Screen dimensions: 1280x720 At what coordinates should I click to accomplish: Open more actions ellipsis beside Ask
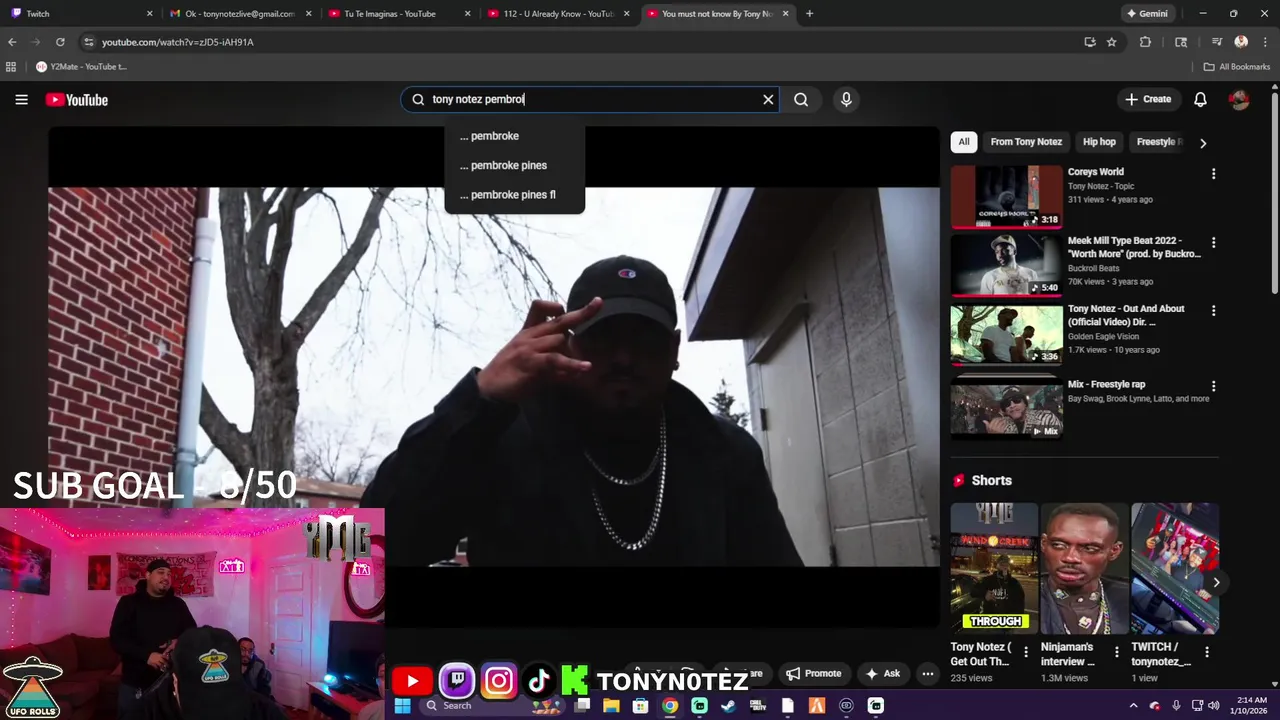click(927, 673)
